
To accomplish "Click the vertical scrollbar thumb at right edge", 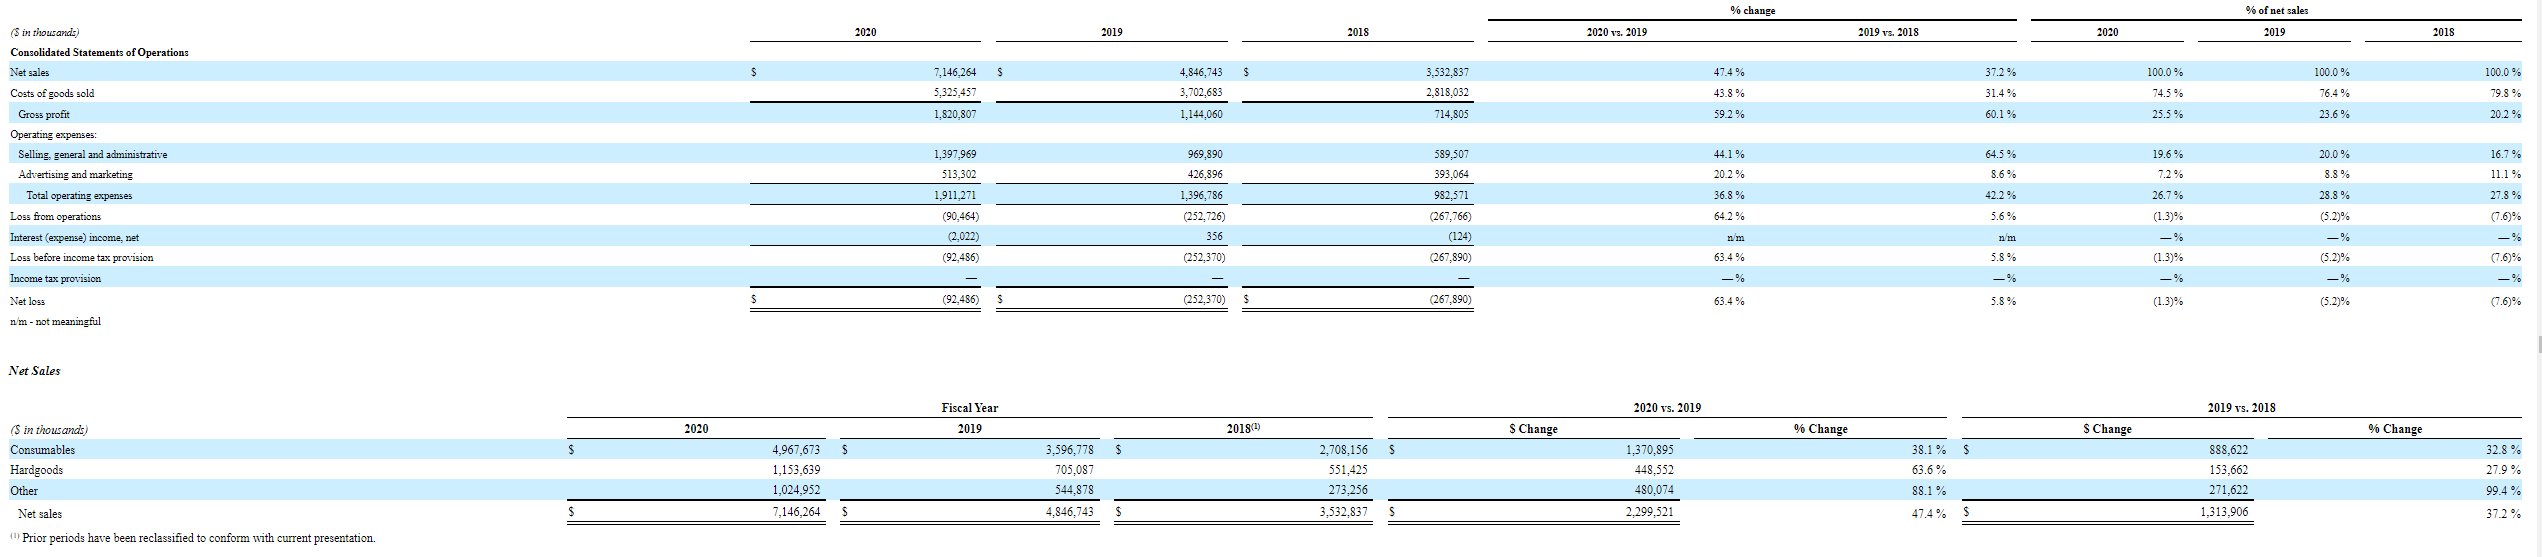I will point(2539,345).
